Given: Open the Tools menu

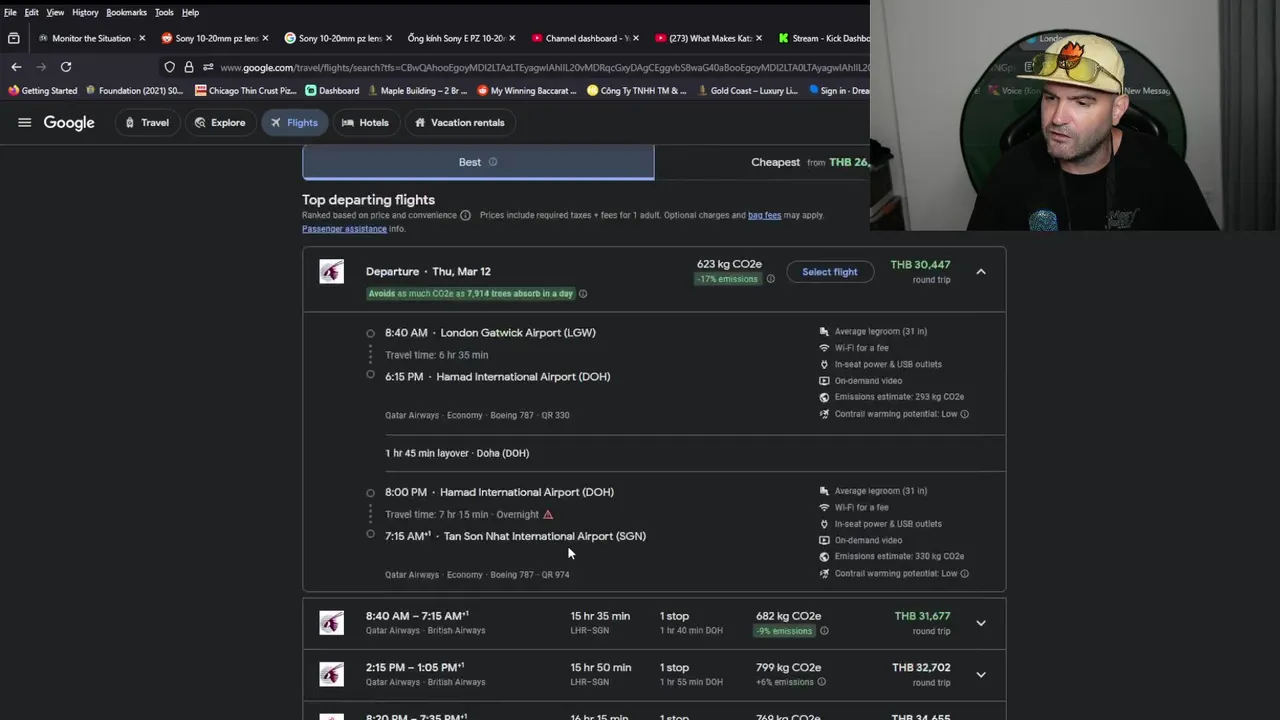Looking at the screenshot, I should pyautogui.click(x=164, y=12).
